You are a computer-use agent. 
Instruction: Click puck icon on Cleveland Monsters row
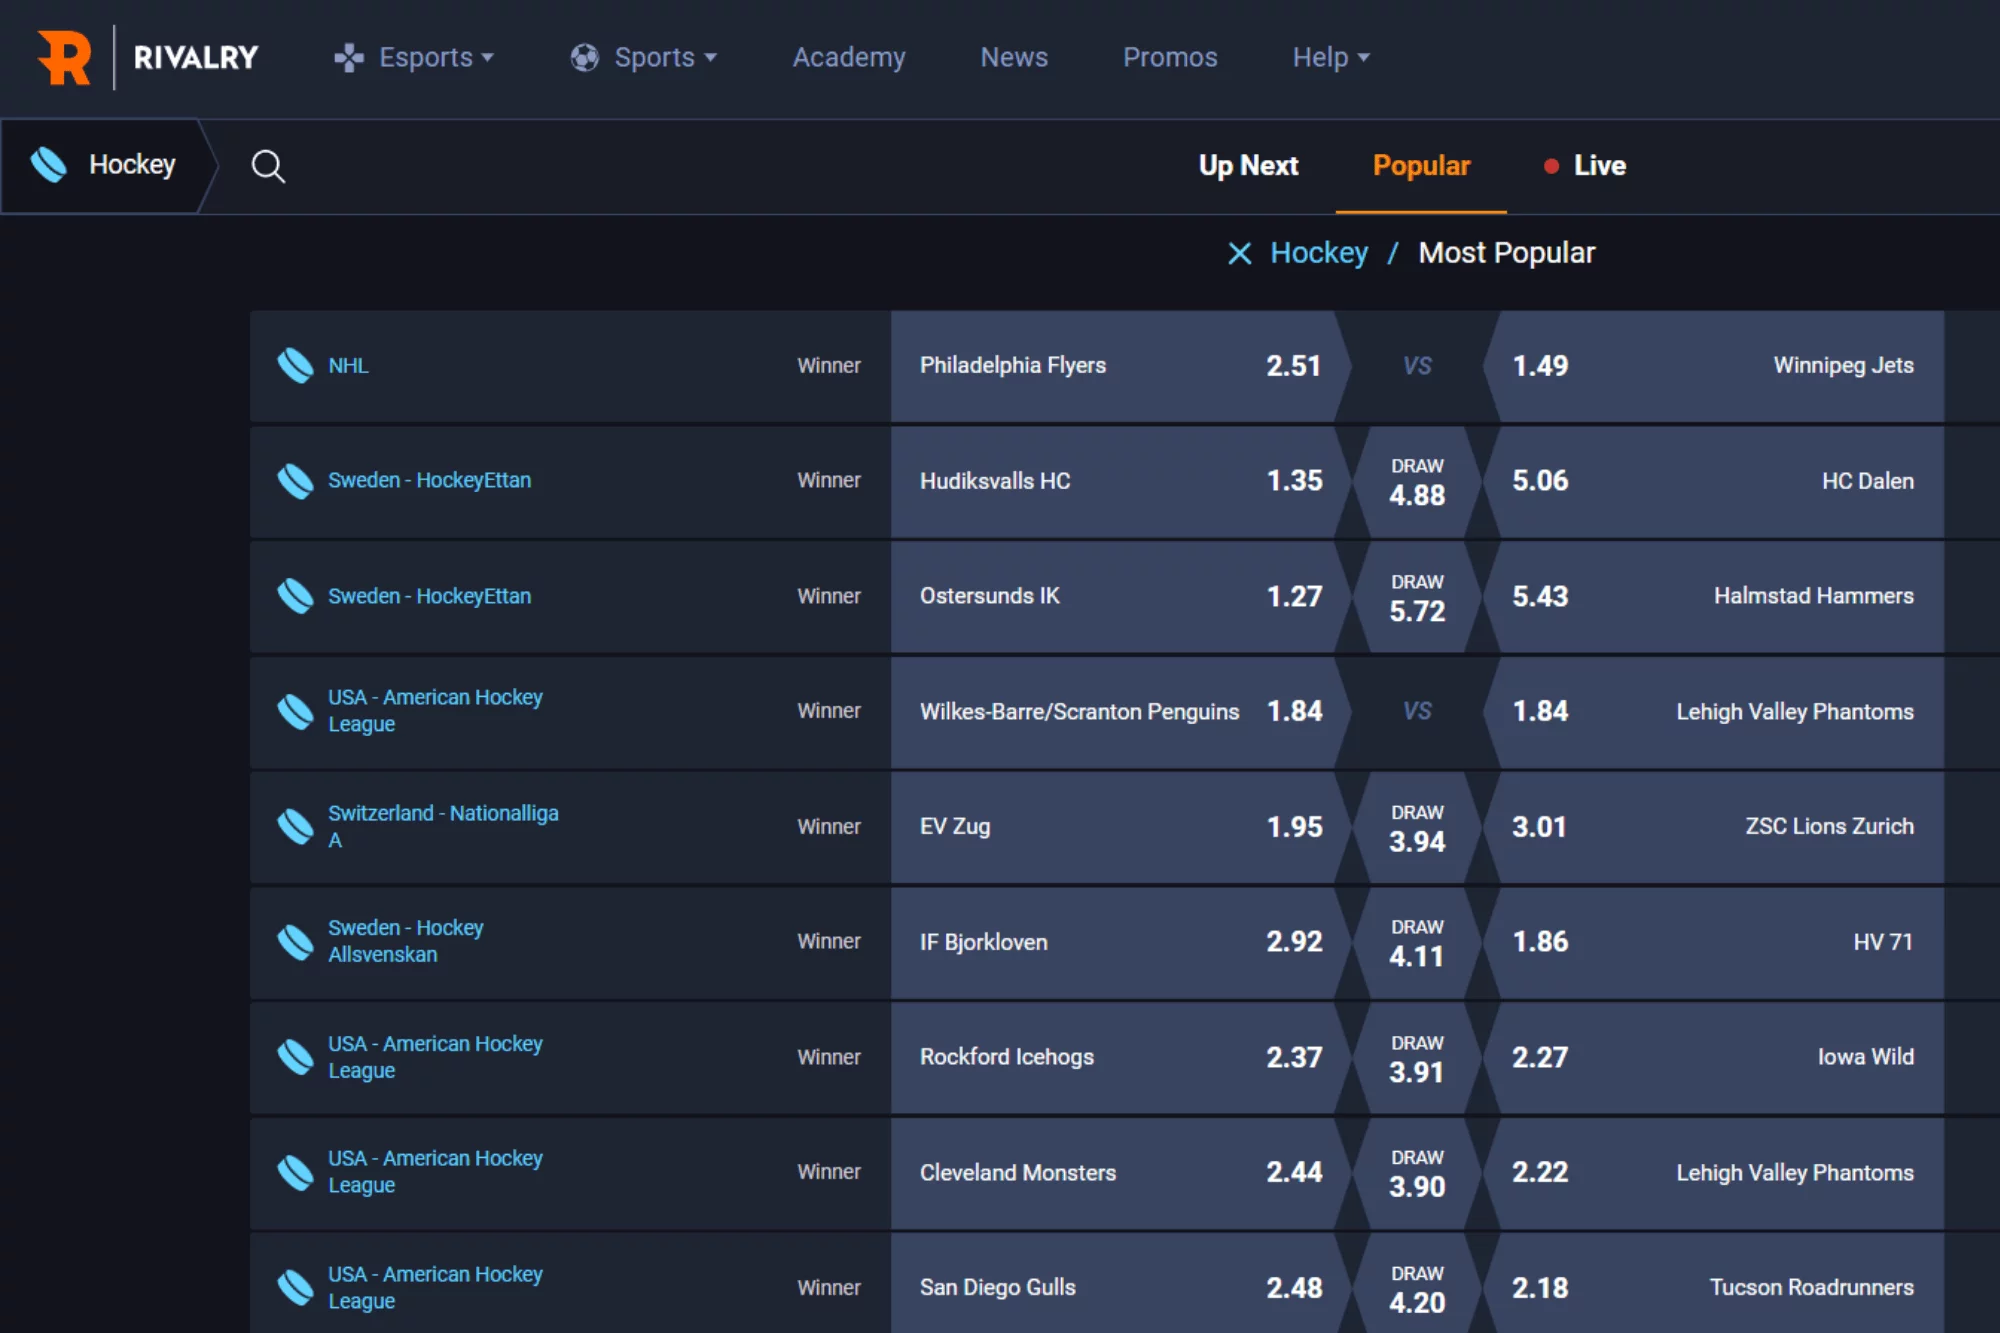coord(295,1172)
